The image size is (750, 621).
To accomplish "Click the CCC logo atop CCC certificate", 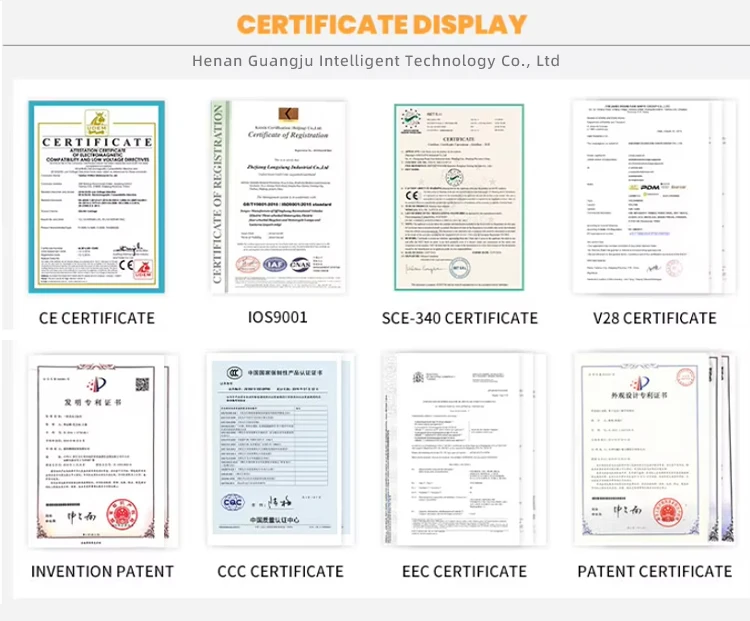I will pos(234,372).
